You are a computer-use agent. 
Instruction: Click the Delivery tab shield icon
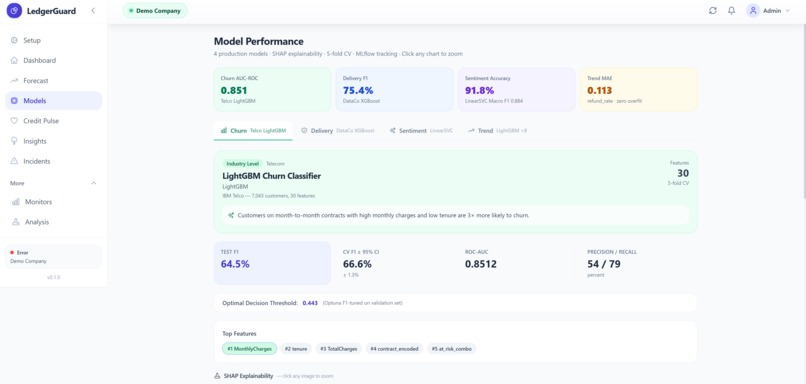tap(304, 131)
